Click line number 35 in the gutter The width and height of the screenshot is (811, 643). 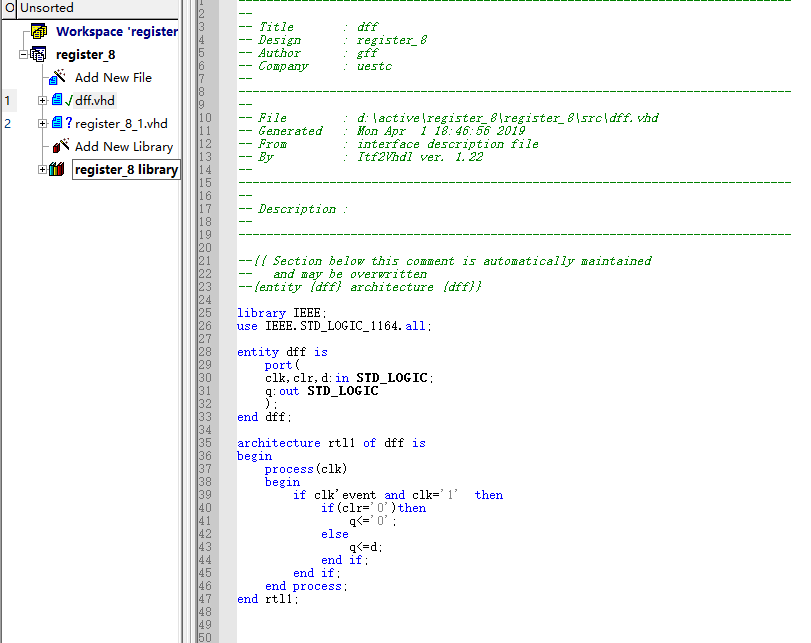point(205,443)
